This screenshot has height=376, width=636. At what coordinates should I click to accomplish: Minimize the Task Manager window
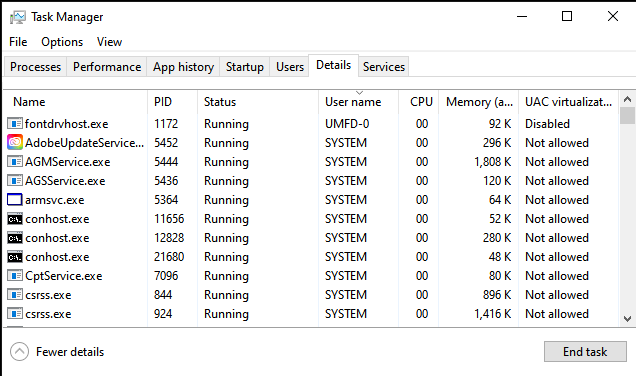pyautogui.click(x=522, y=17)
